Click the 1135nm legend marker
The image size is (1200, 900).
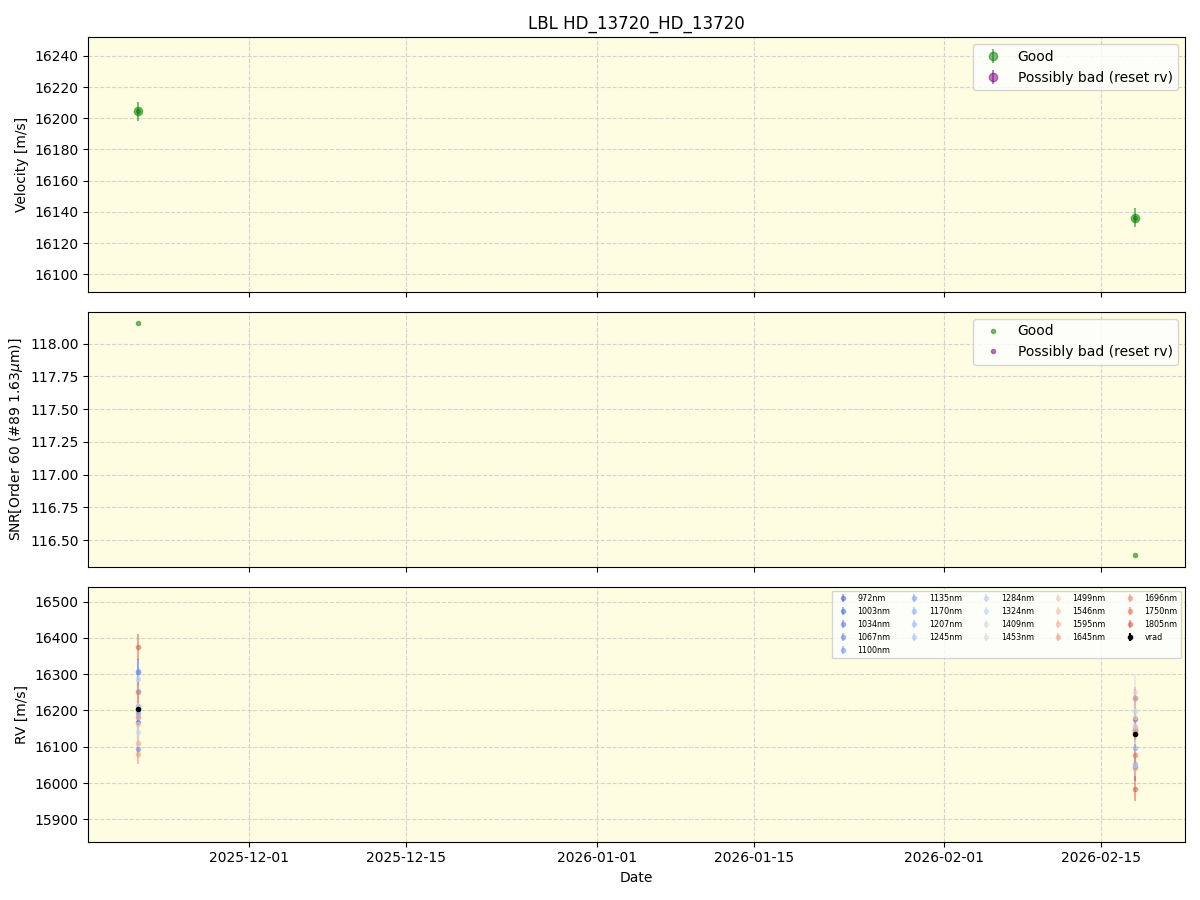pos(914,598)
